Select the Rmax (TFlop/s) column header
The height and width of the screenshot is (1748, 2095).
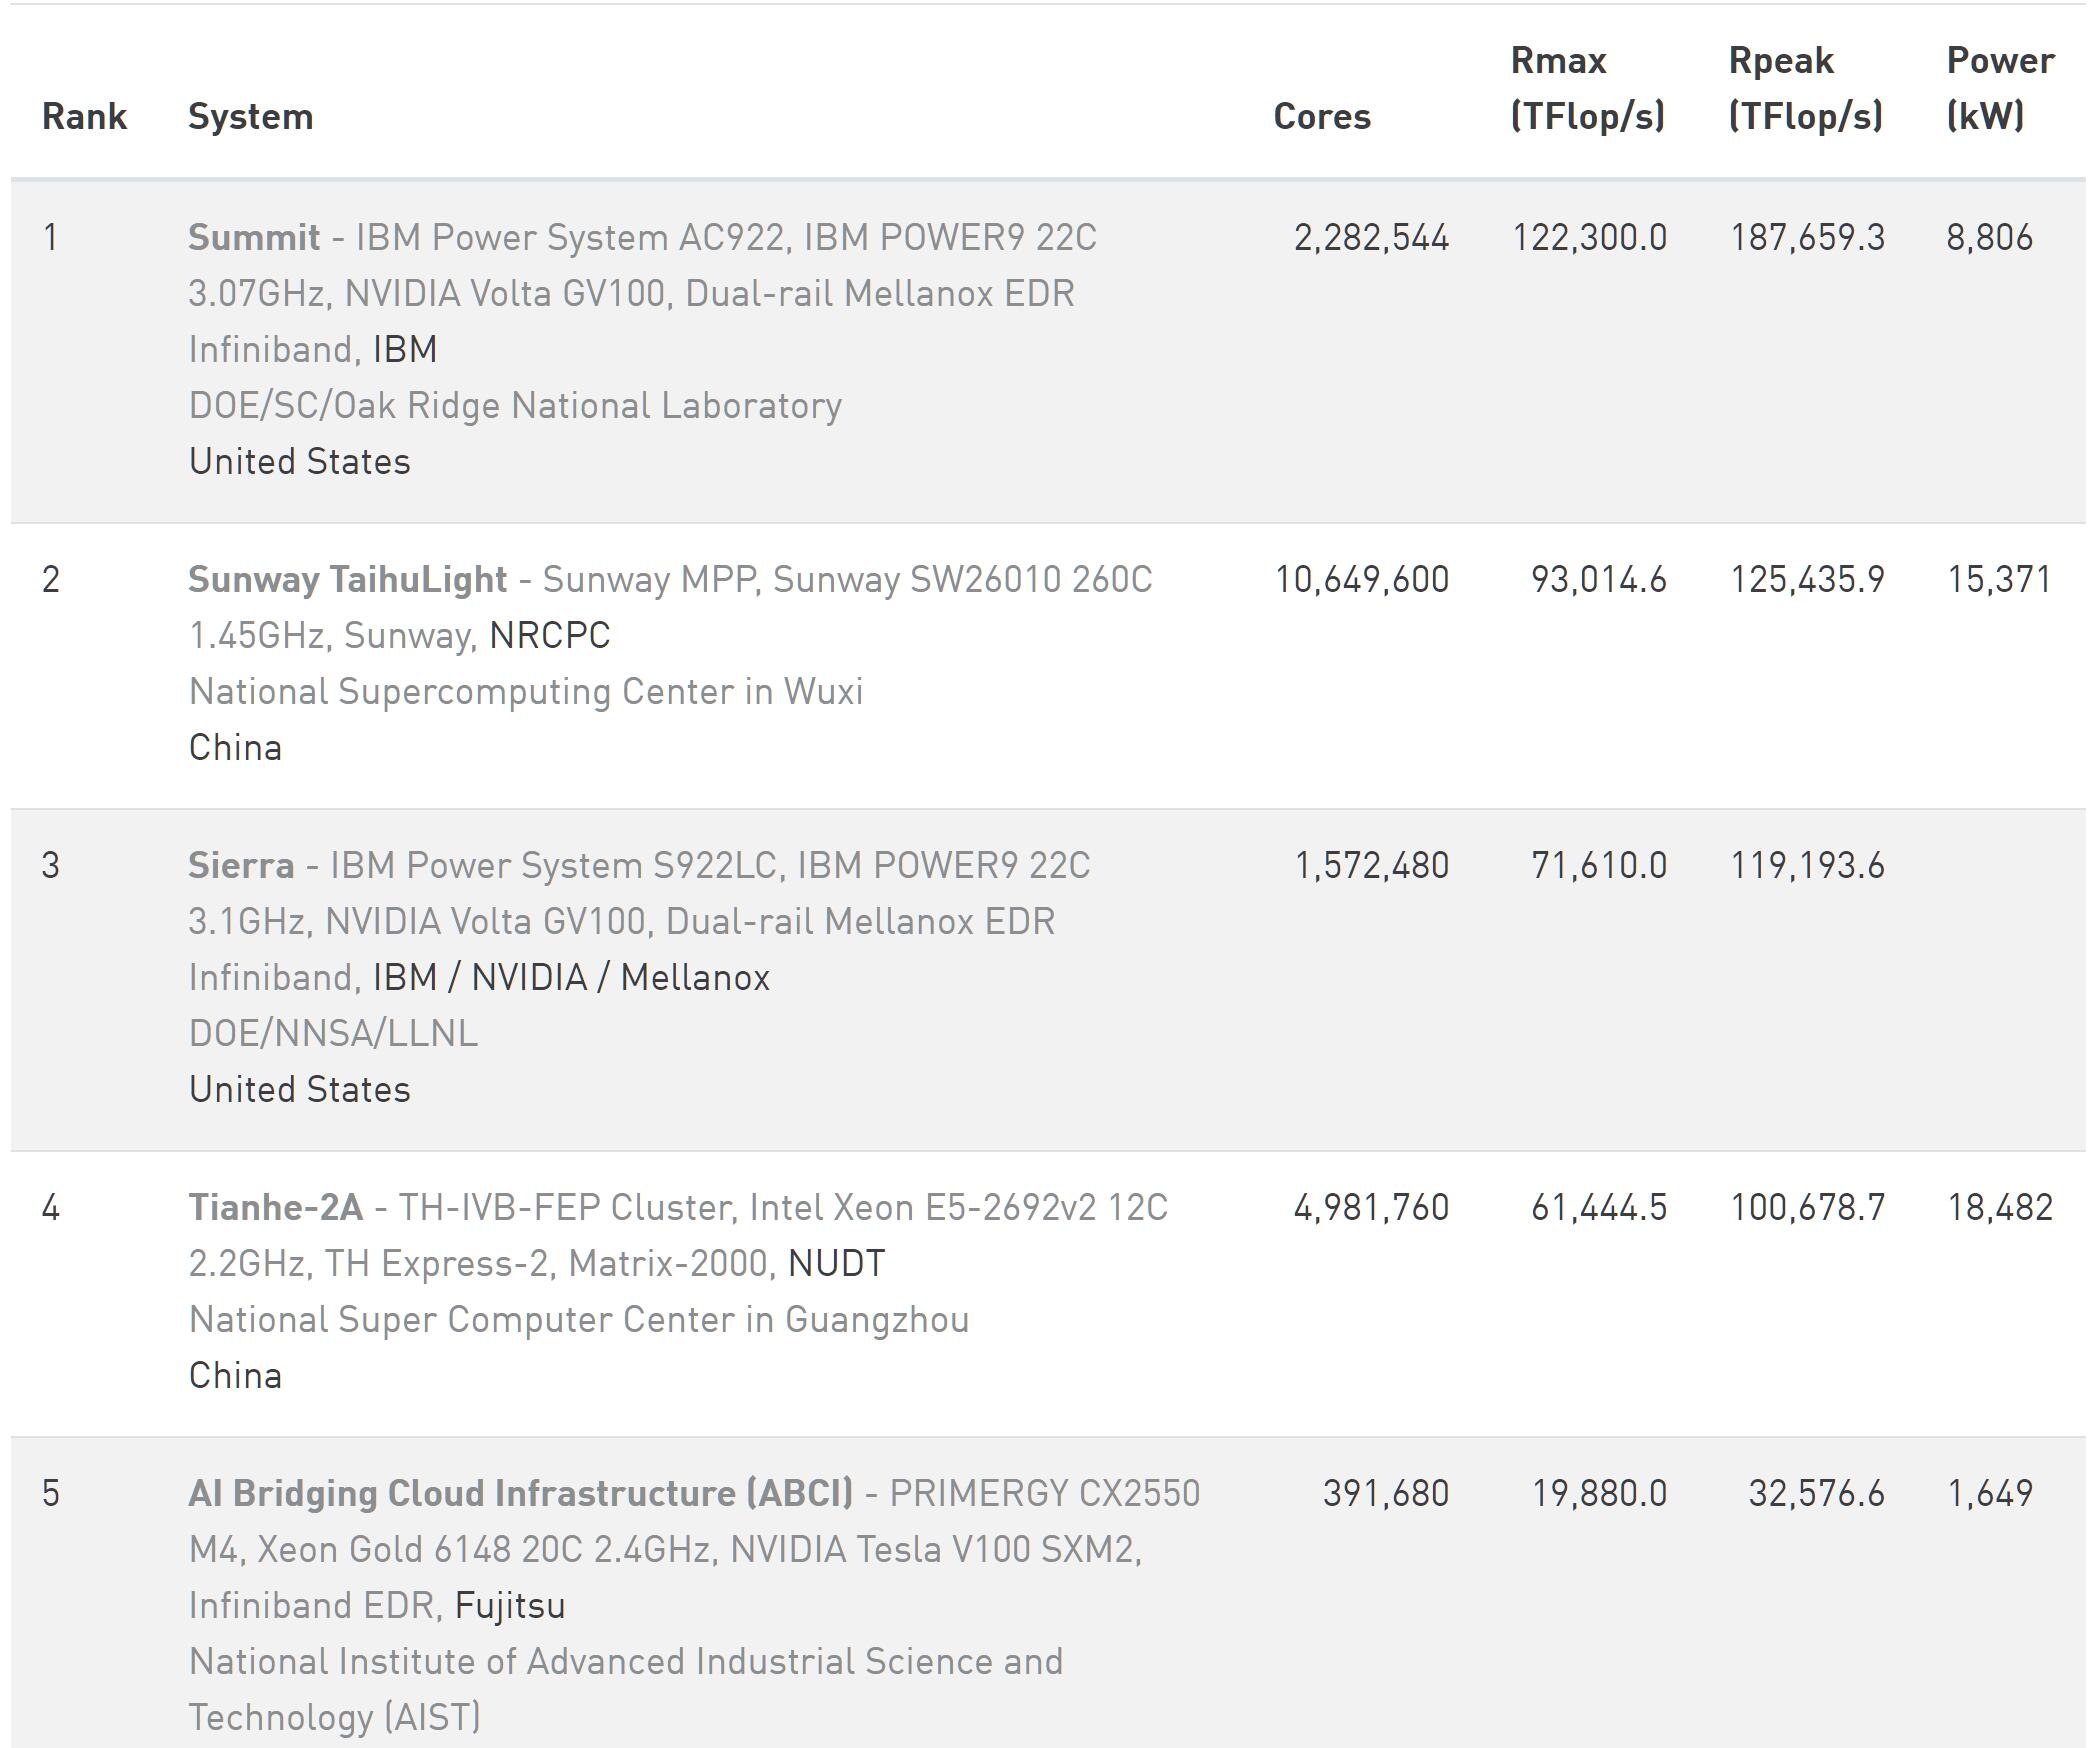coord(1587,89)
